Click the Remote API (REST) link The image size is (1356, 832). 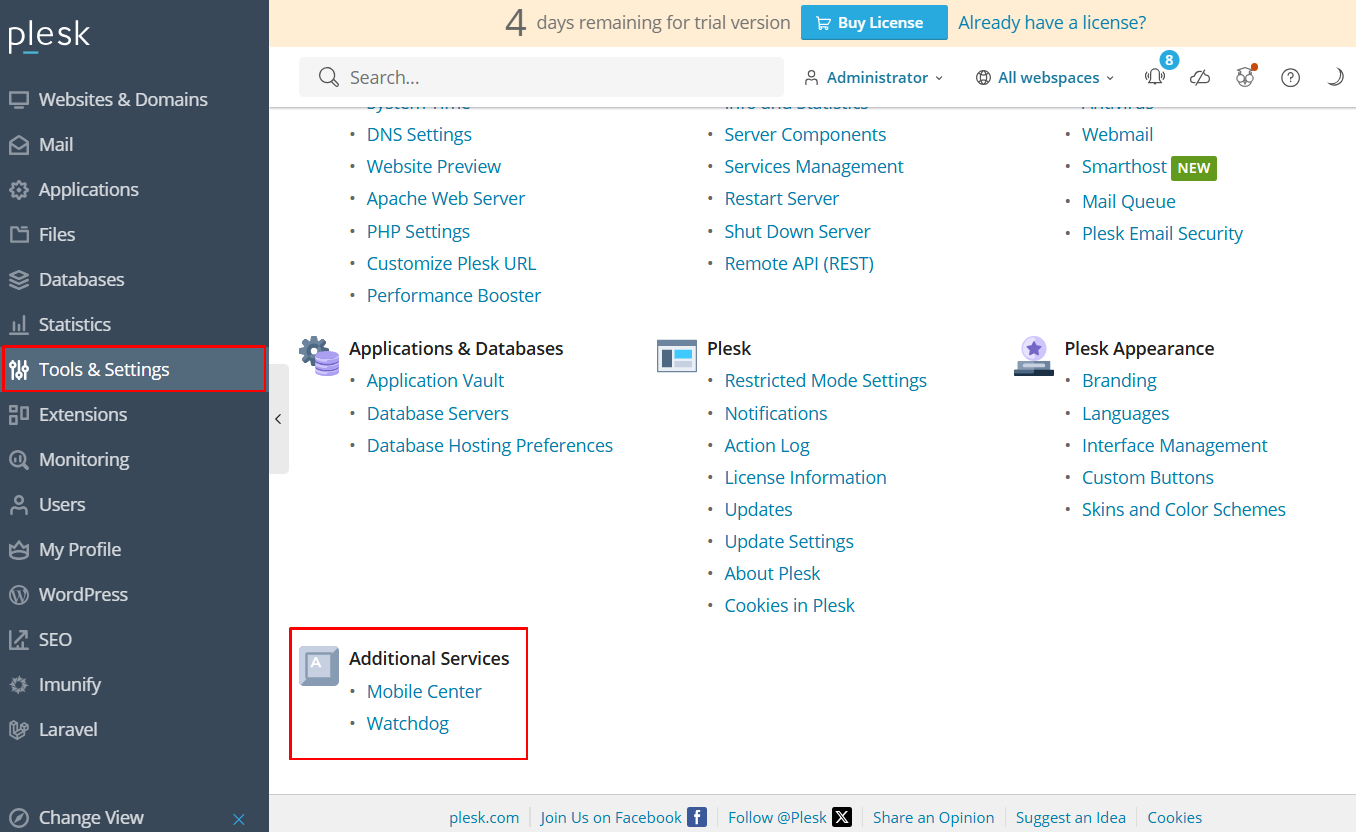pyautogui.click(x=799, y=264)
